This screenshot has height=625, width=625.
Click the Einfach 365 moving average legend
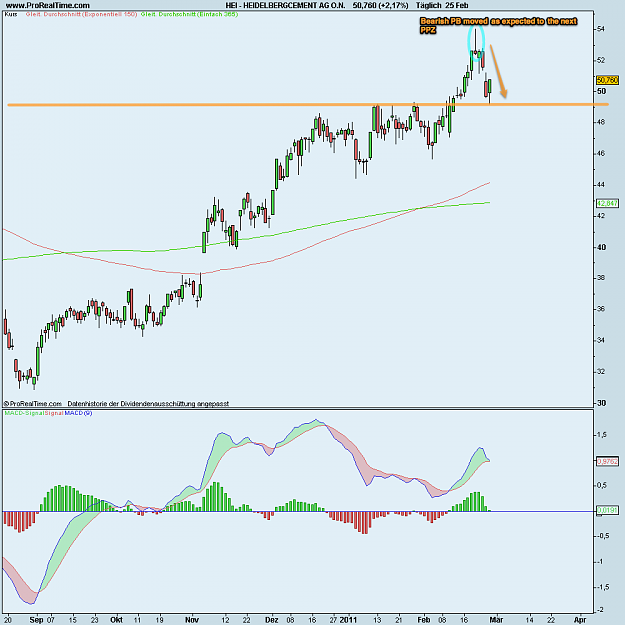189,14
